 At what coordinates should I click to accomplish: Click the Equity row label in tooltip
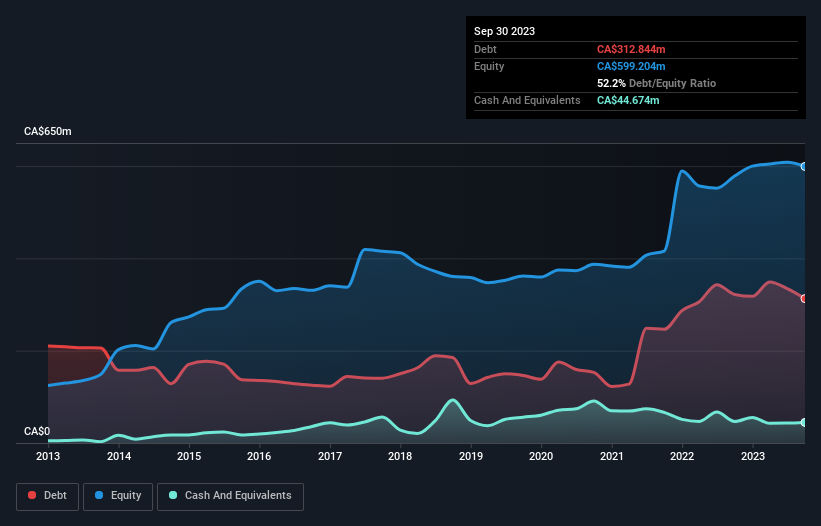[489, 66]
